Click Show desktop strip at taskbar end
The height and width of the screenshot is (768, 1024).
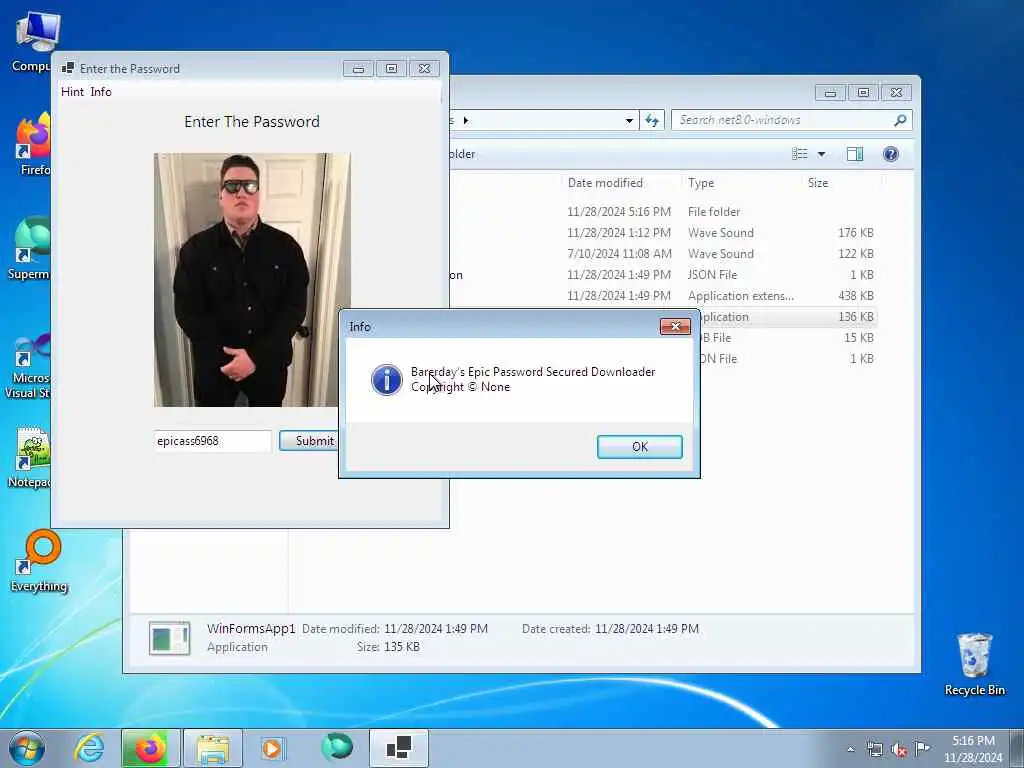coord(1017,748)
